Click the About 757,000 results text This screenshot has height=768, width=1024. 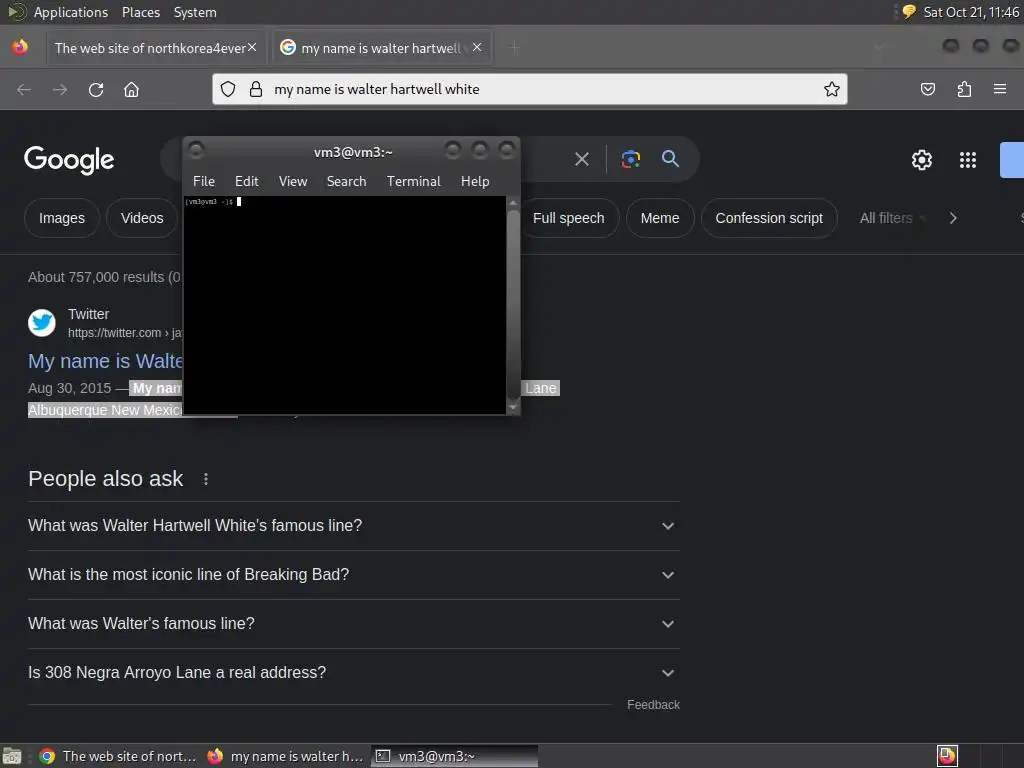[x=104, y=277]
